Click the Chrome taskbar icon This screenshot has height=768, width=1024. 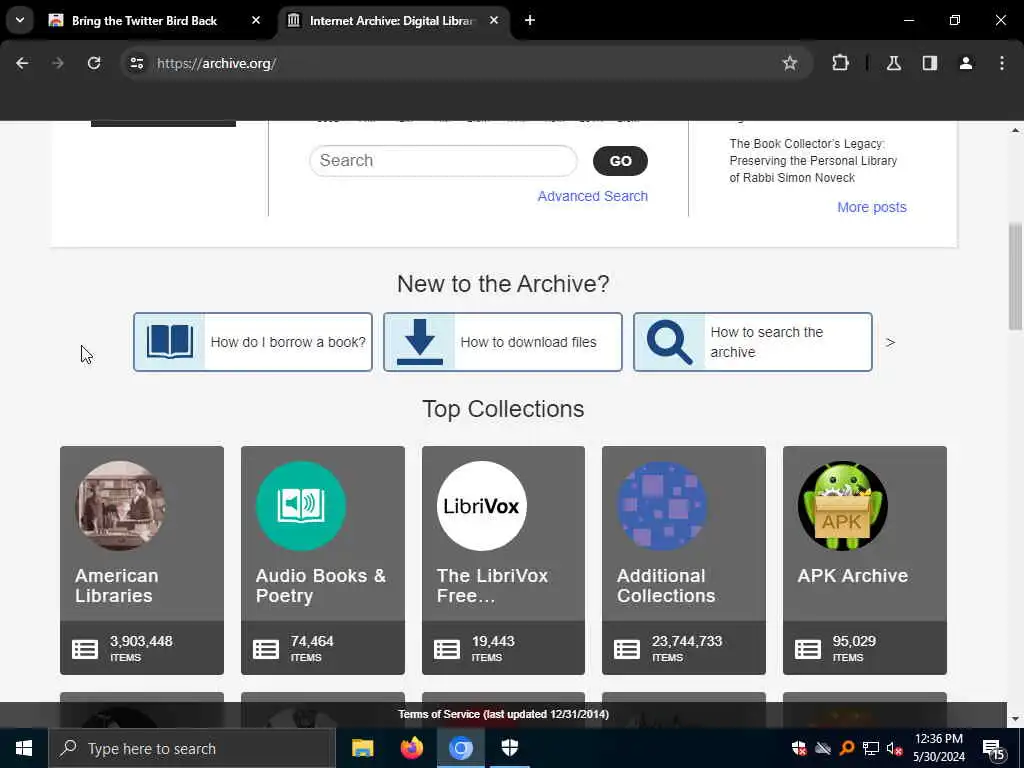[460, 748]
